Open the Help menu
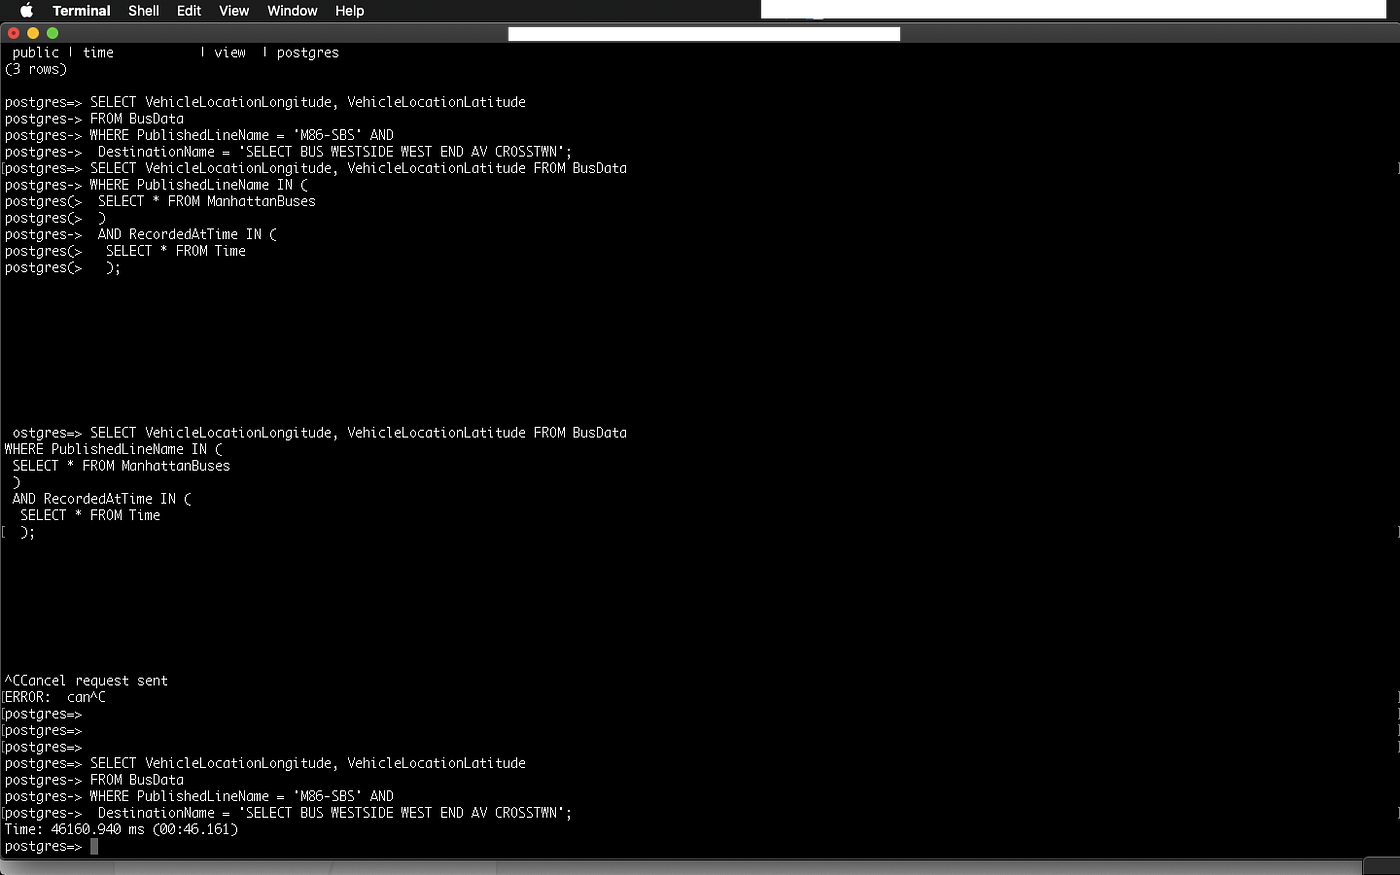 [350, 11]
